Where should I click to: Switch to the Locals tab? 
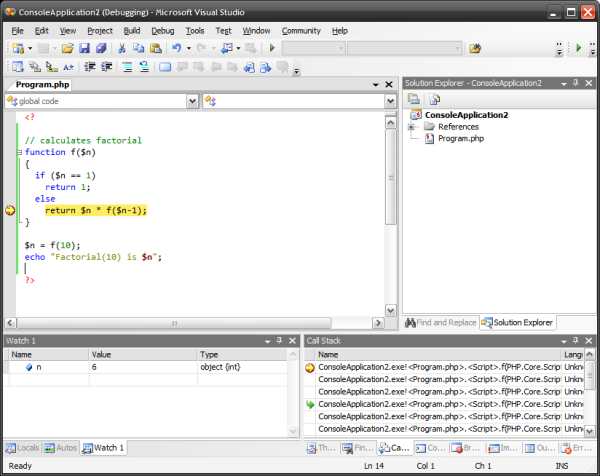(x=23, y=448)
